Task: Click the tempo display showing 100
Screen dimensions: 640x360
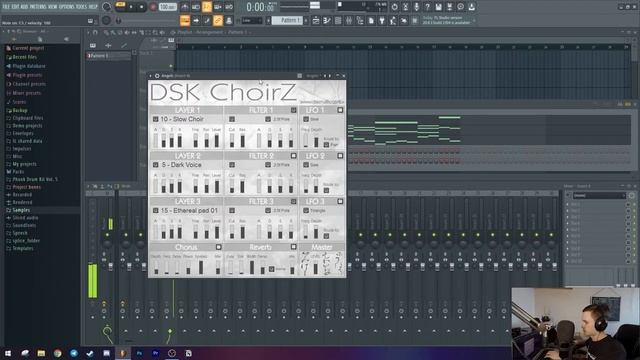Action: [x=168, y=7]
